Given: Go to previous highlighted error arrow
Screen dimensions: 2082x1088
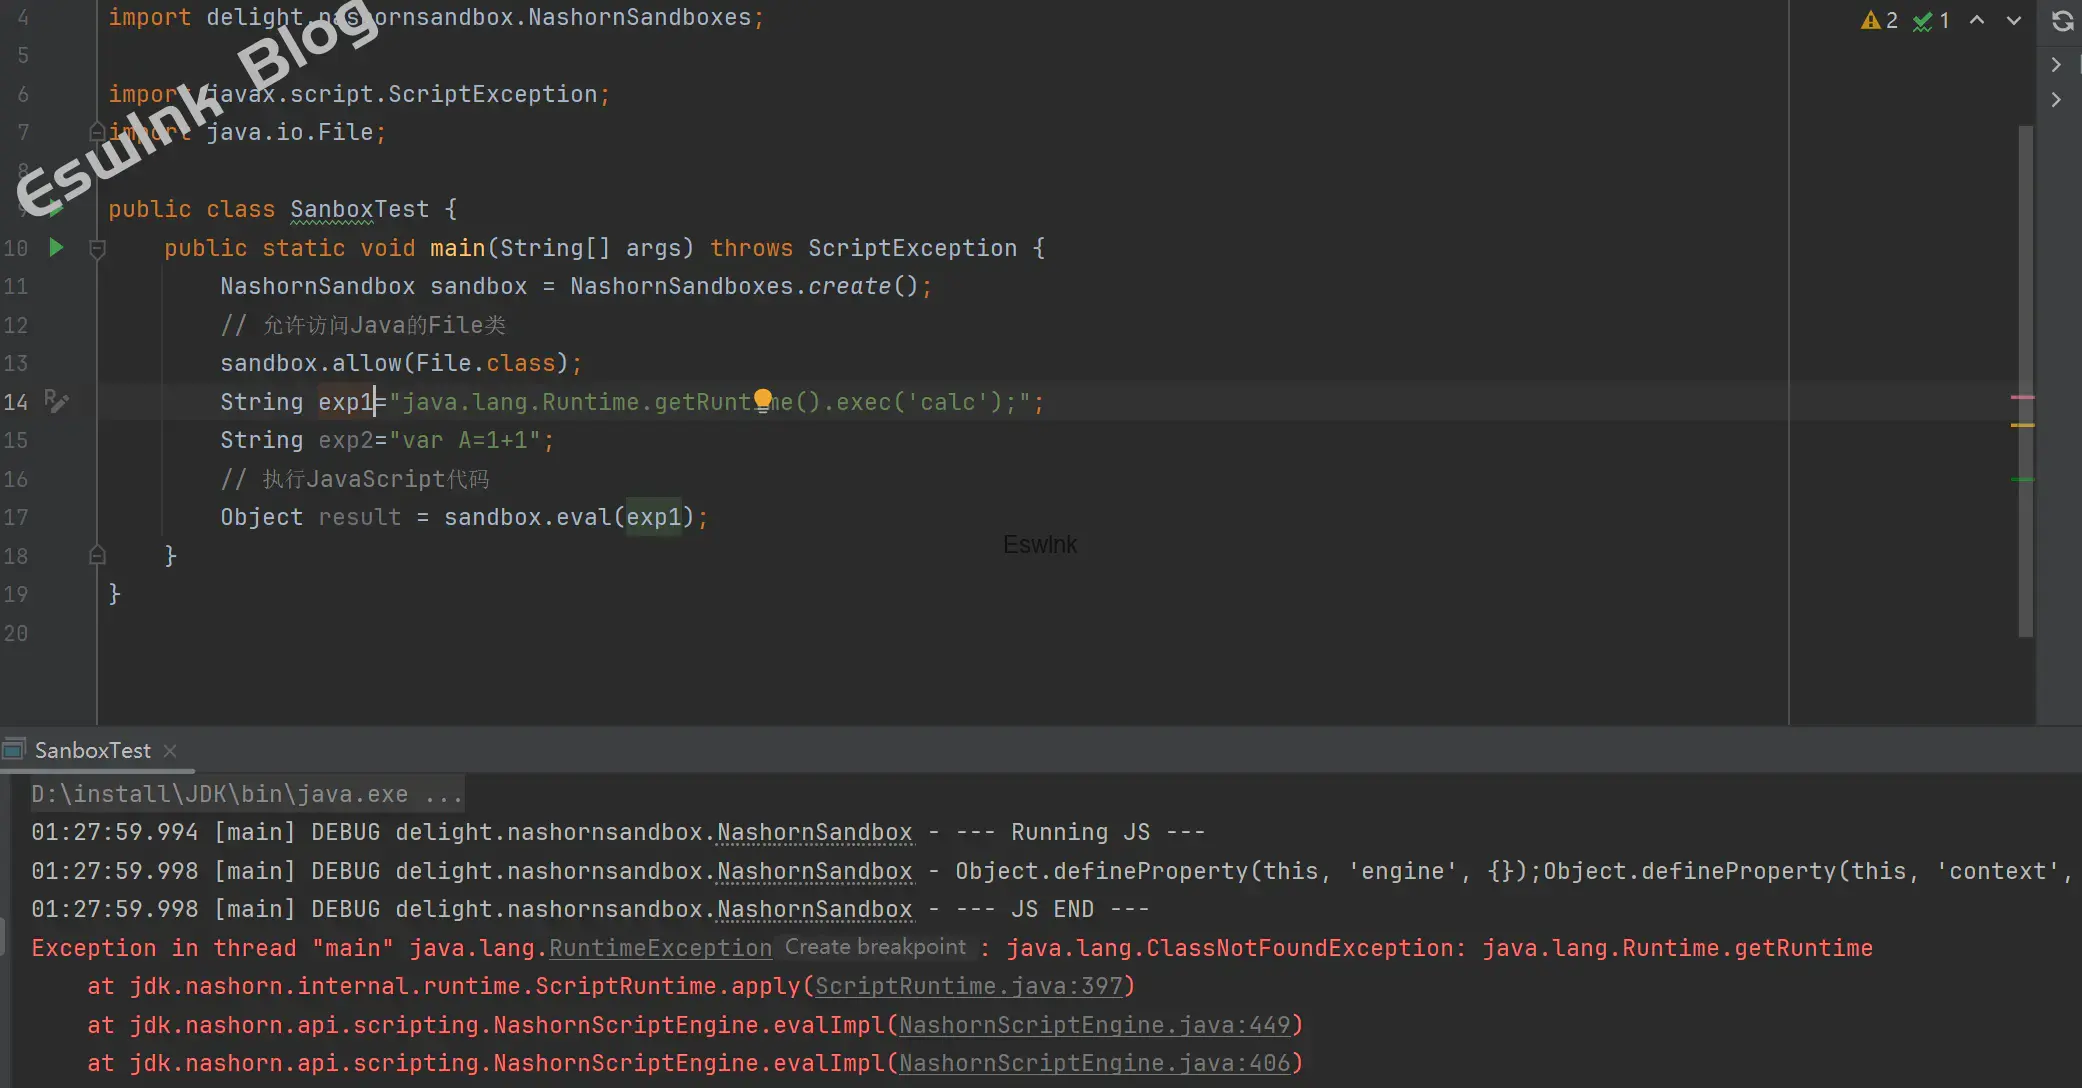Looking at the screenshot, I should [1977, 20].
